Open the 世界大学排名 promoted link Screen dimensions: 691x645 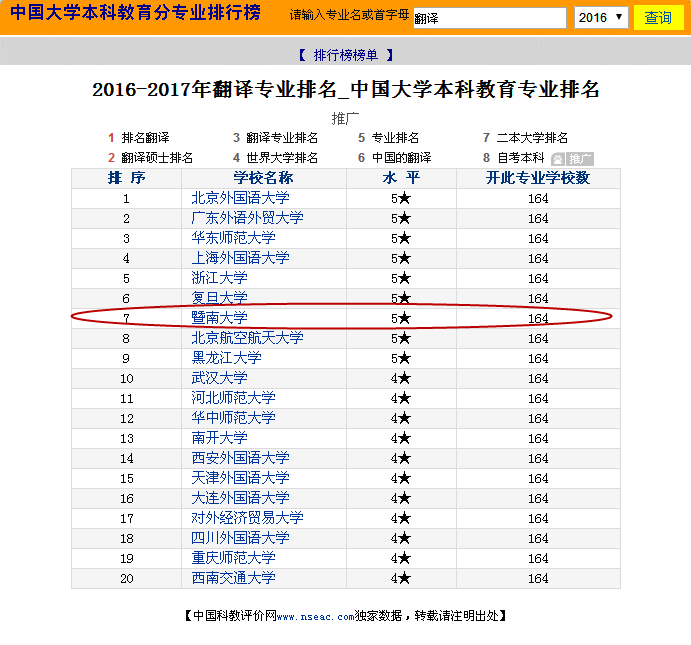[x=282, y=158]
